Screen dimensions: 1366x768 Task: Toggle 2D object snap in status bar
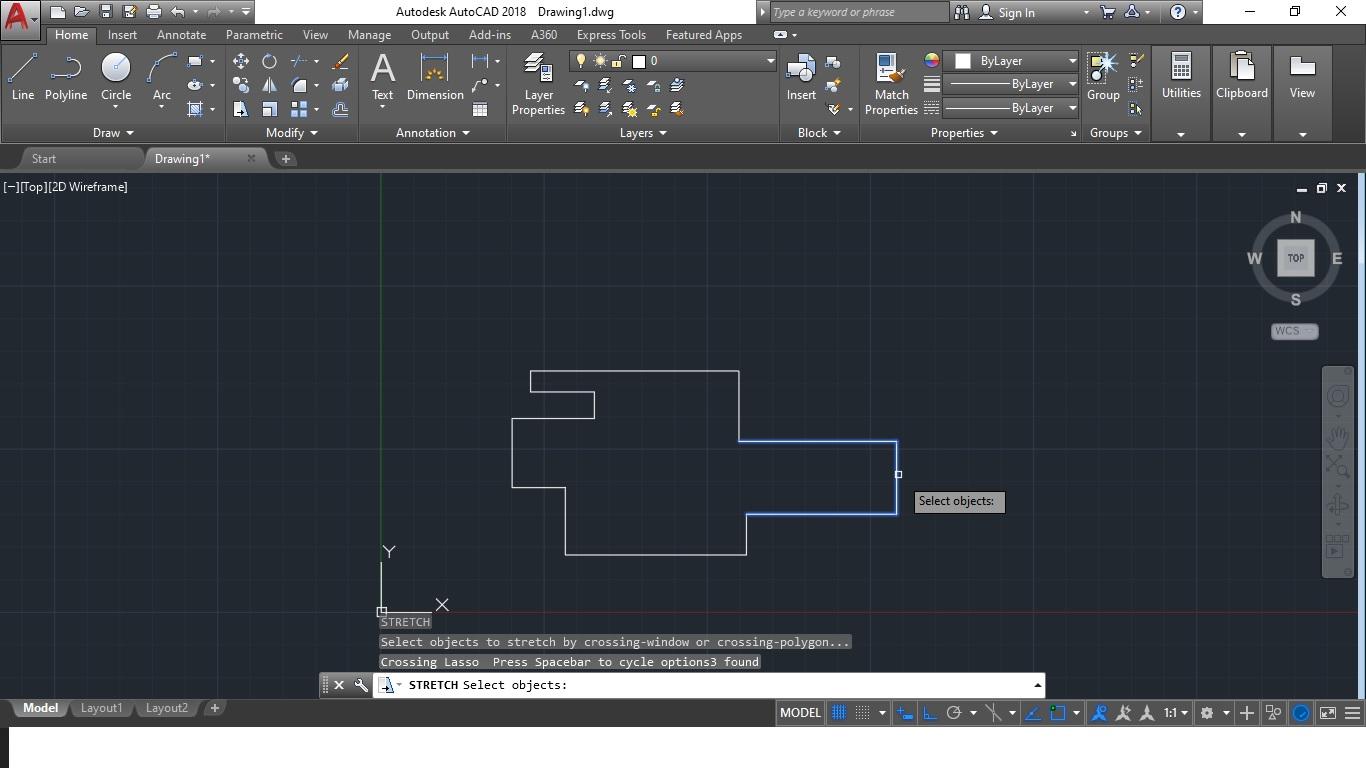point(1058,713)
